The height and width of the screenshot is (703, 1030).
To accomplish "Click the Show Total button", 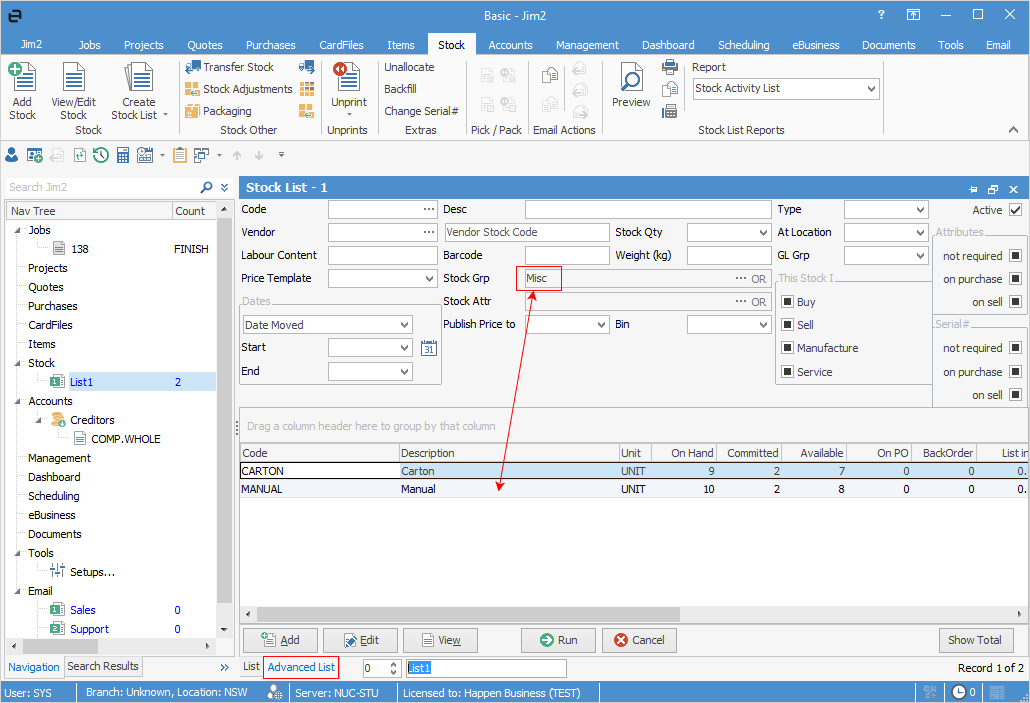I will click(975, 640).
